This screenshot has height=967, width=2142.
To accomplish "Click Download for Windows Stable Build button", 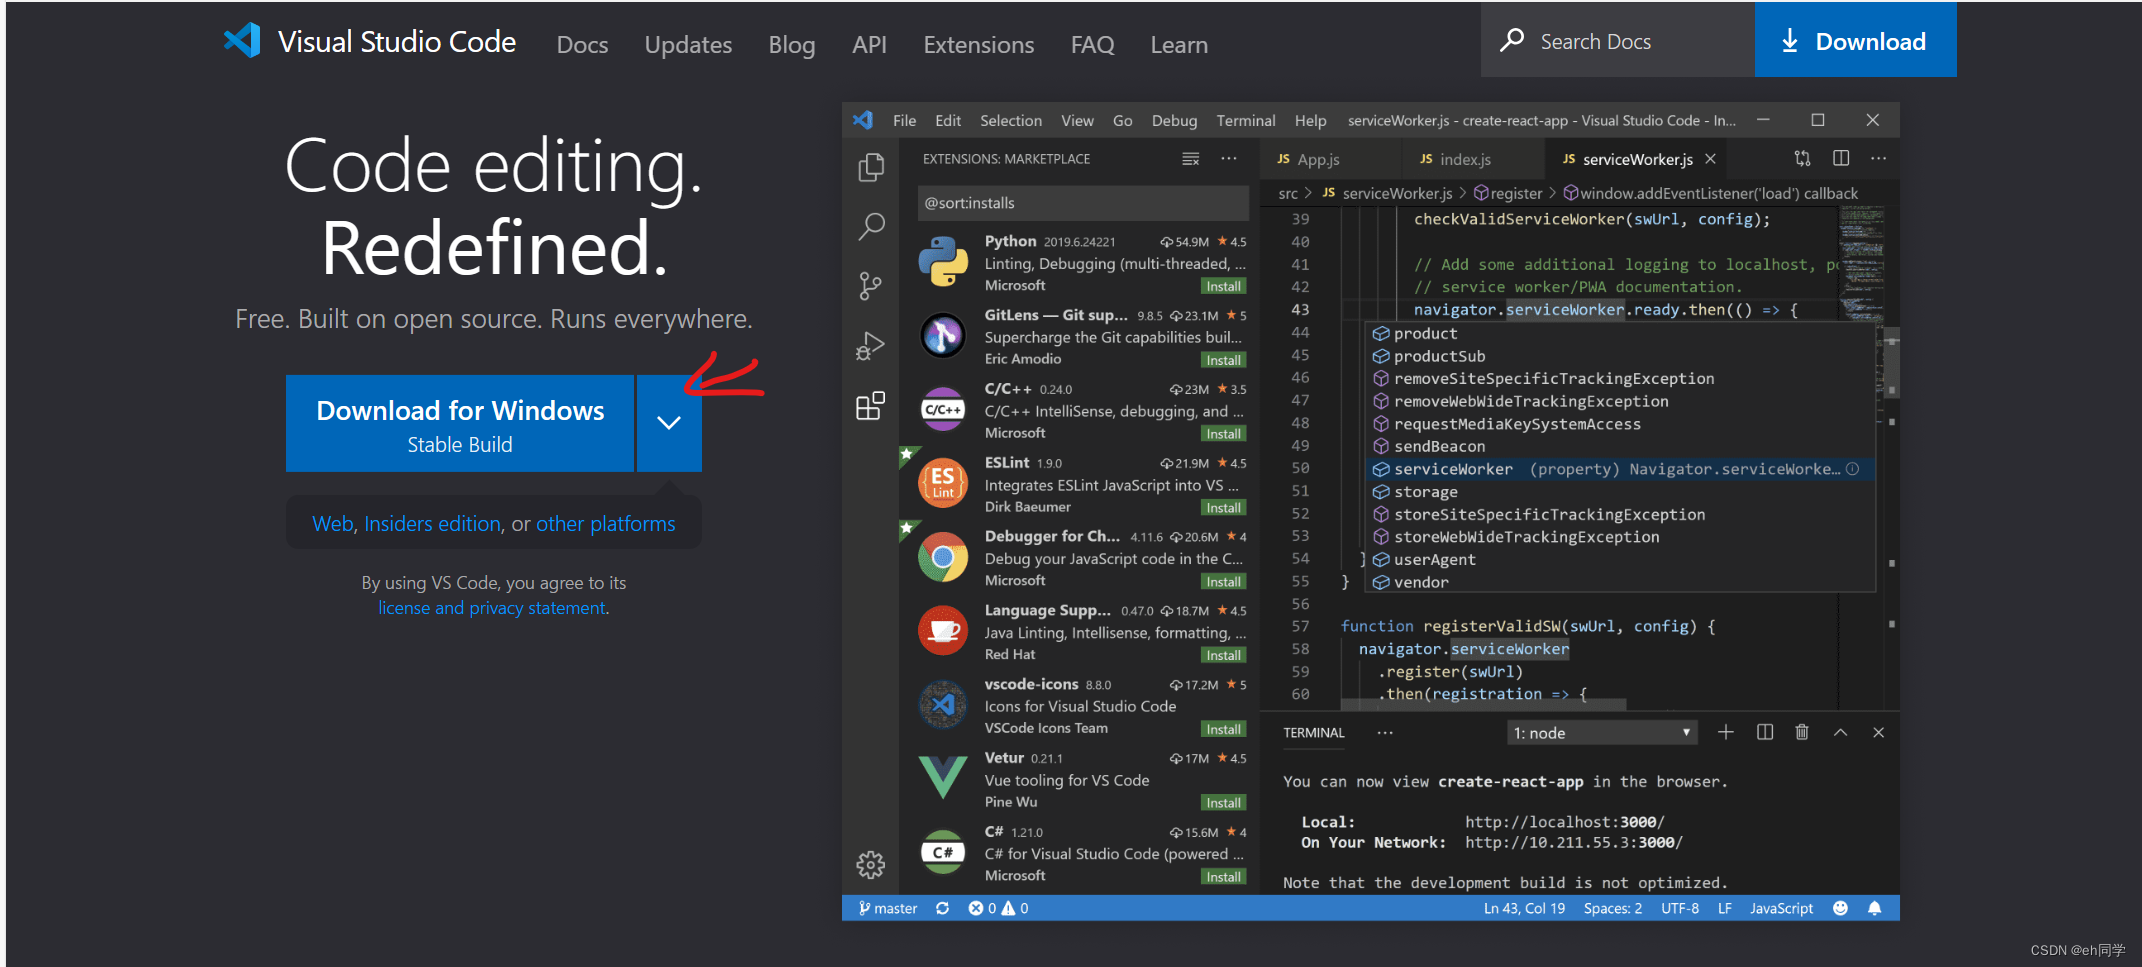I will pos(460,423).
